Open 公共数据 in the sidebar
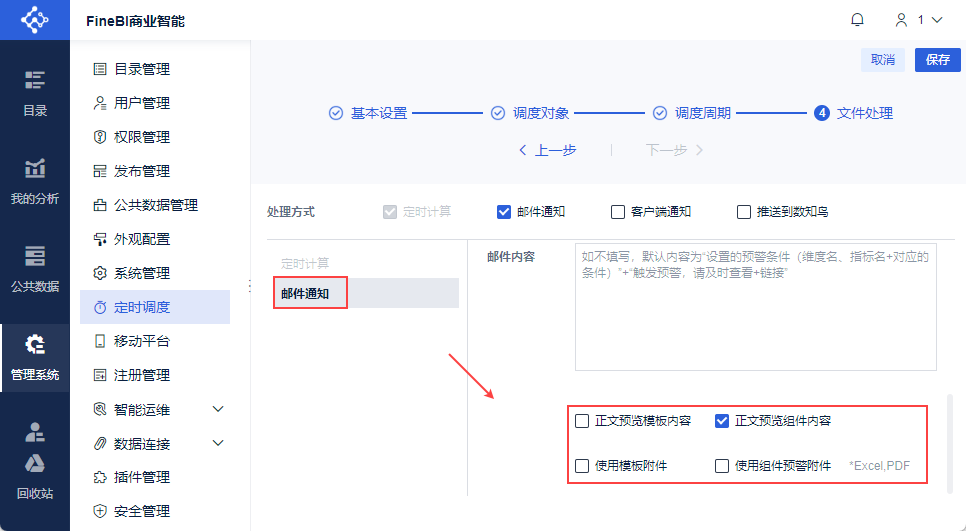Image resolution: width=966 pixels, height=531 pixels. [x=34, y=269]
